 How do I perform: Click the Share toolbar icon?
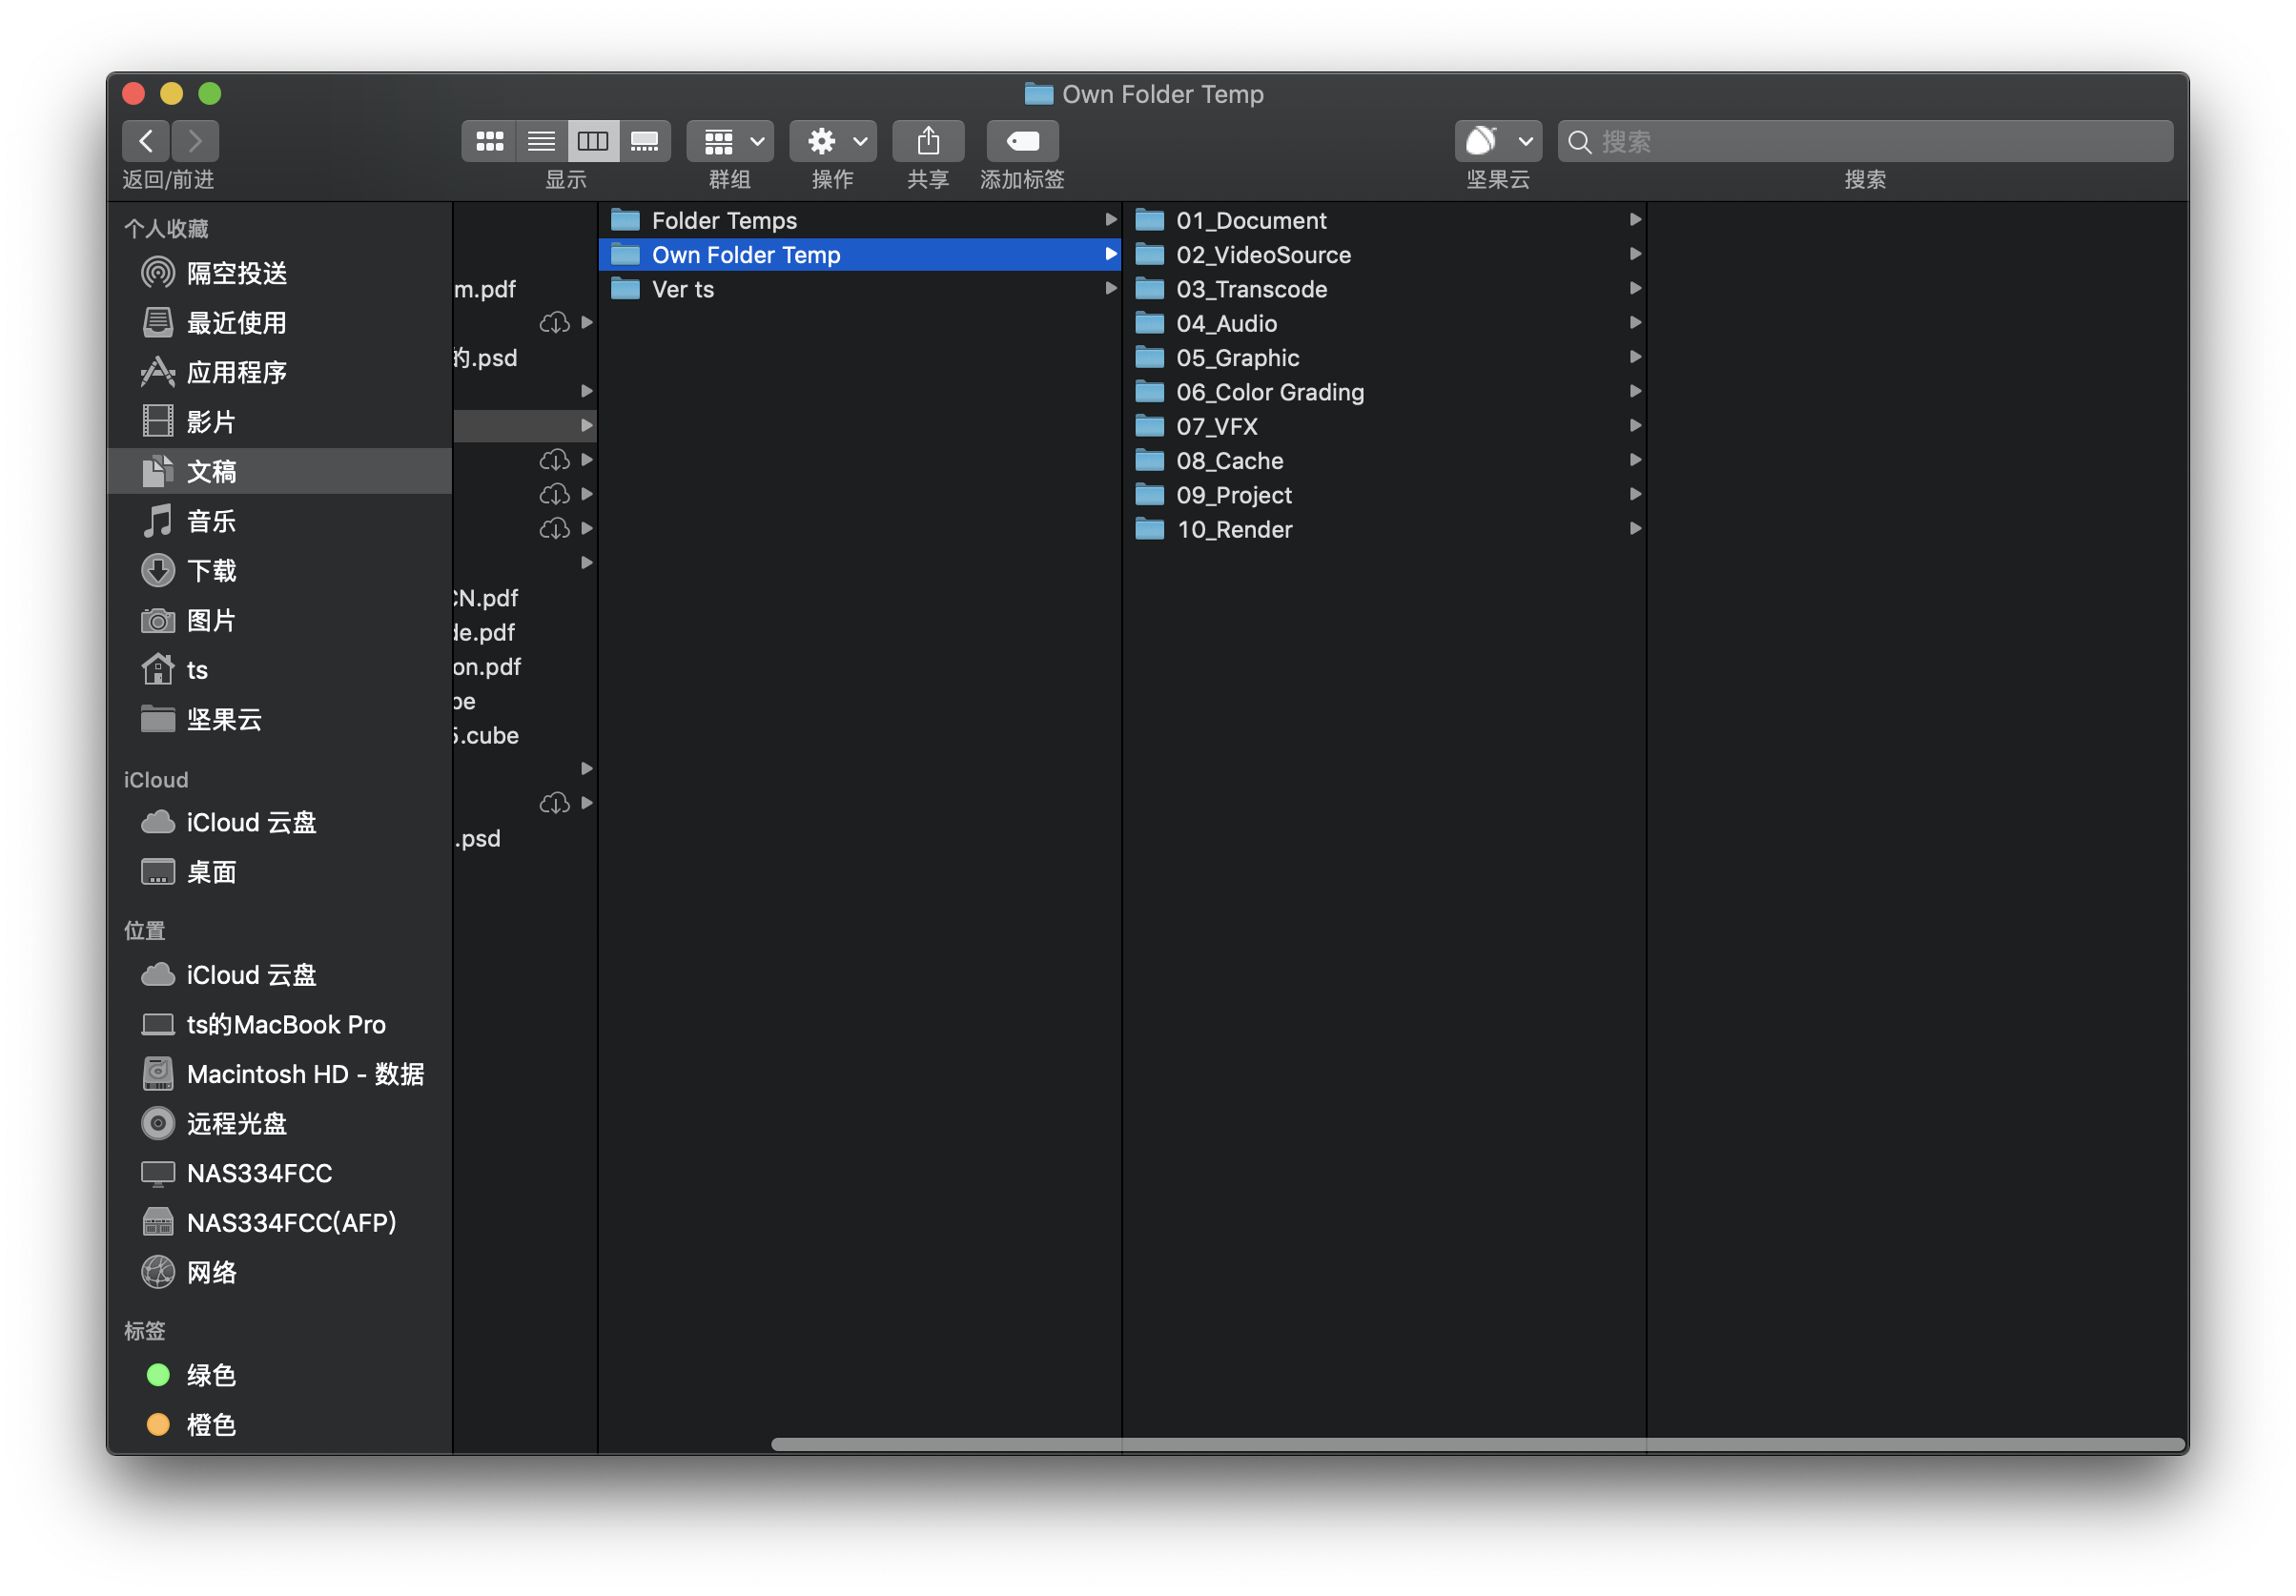click(927, 141)
